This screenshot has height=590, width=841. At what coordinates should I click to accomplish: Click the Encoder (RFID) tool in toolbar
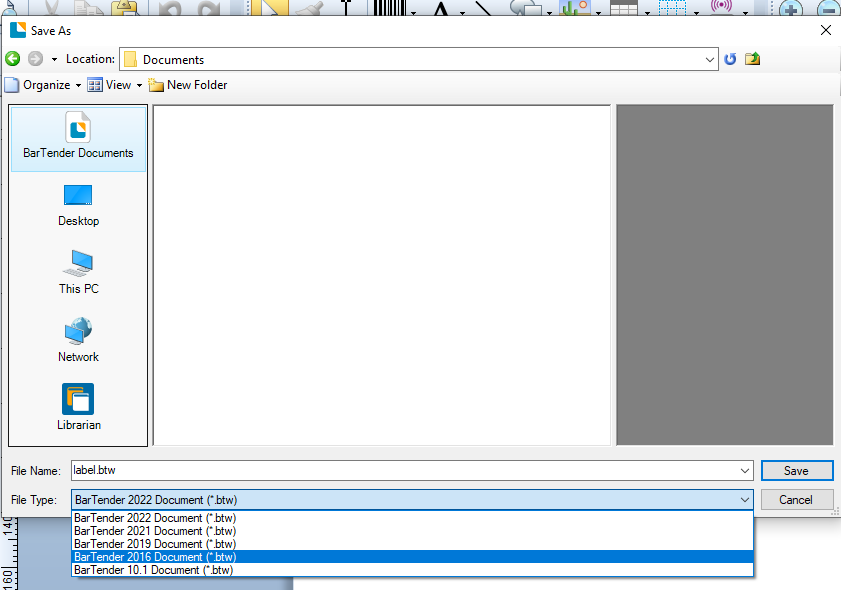(x=721, y=7)
